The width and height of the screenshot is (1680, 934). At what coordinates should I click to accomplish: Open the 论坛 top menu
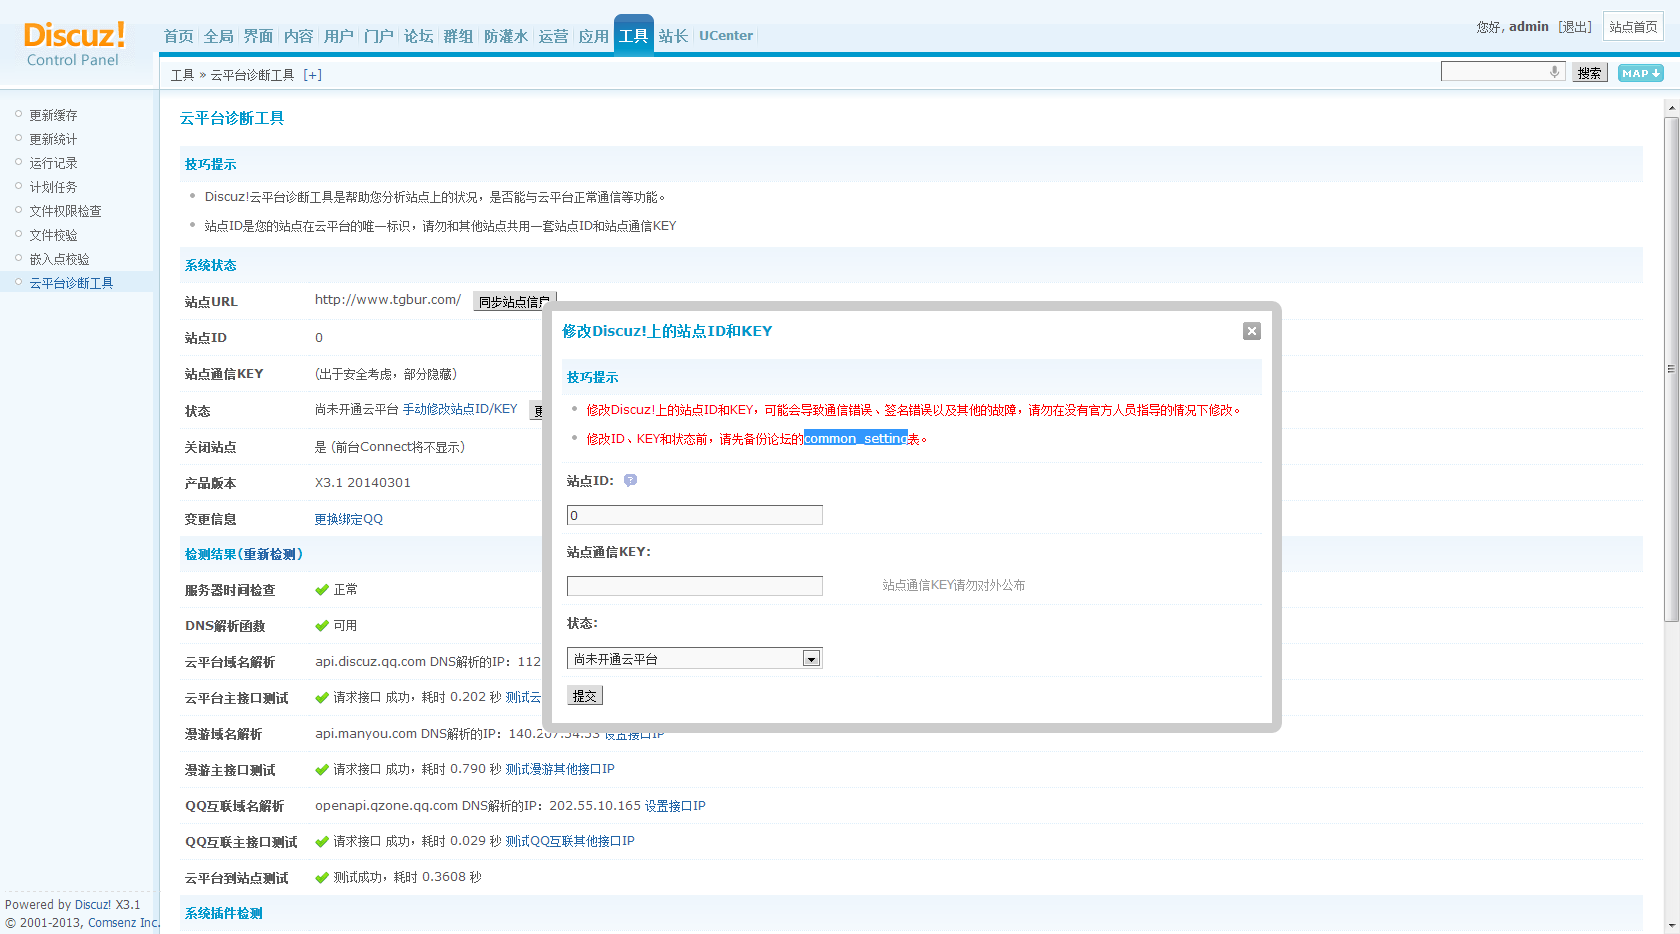point(419,36)
